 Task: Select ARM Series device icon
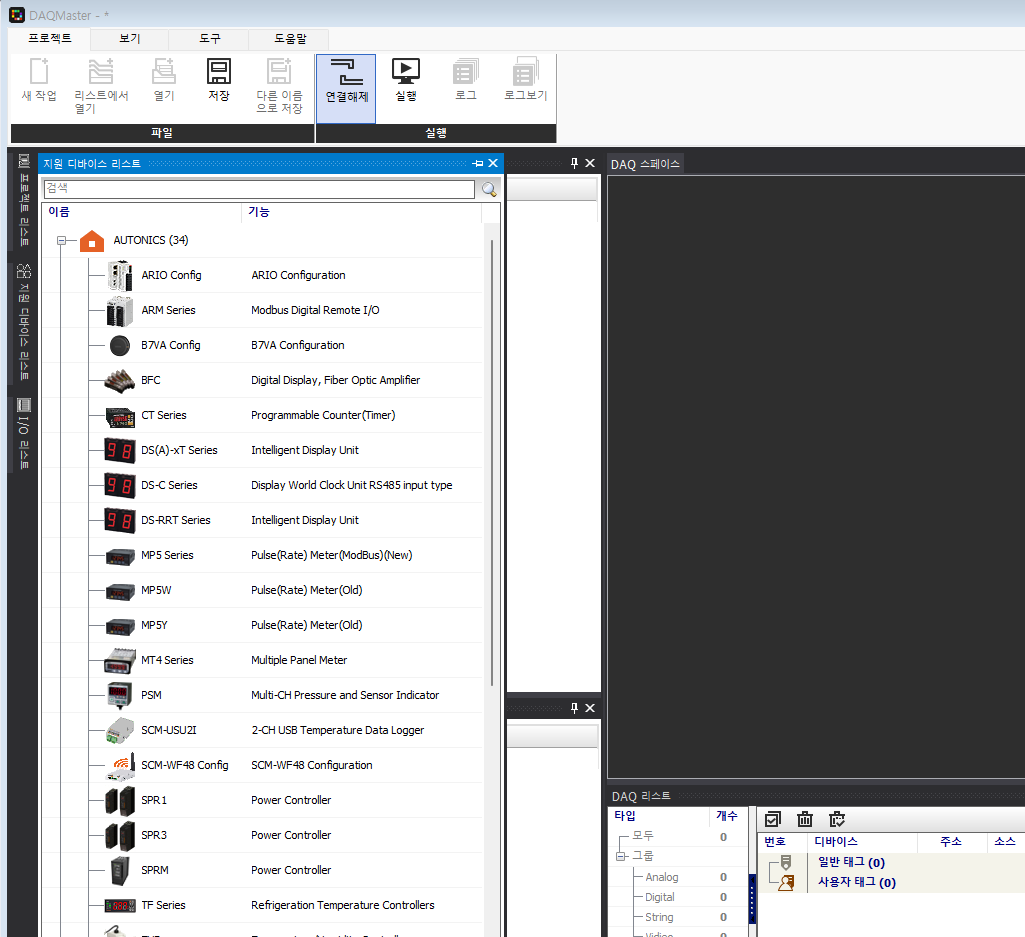pyautogui.click(x=120, y=311)
